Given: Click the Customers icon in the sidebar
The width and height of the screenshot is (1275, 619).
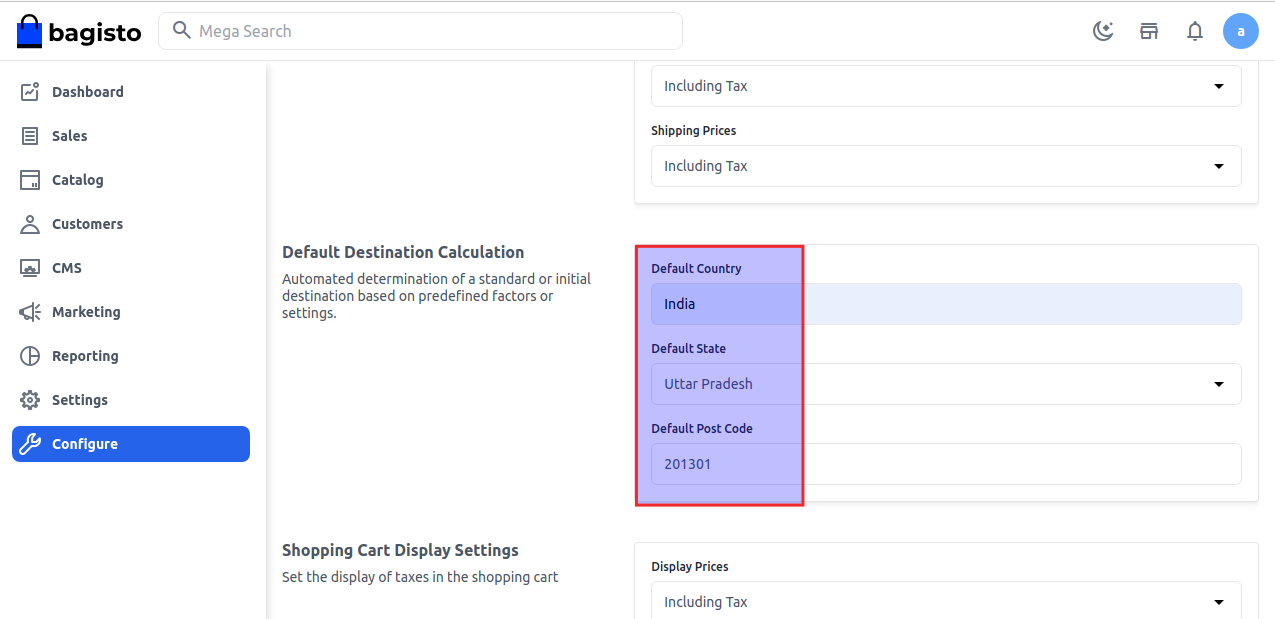Looking at the screenshot, I should click(x=31, y=223).
